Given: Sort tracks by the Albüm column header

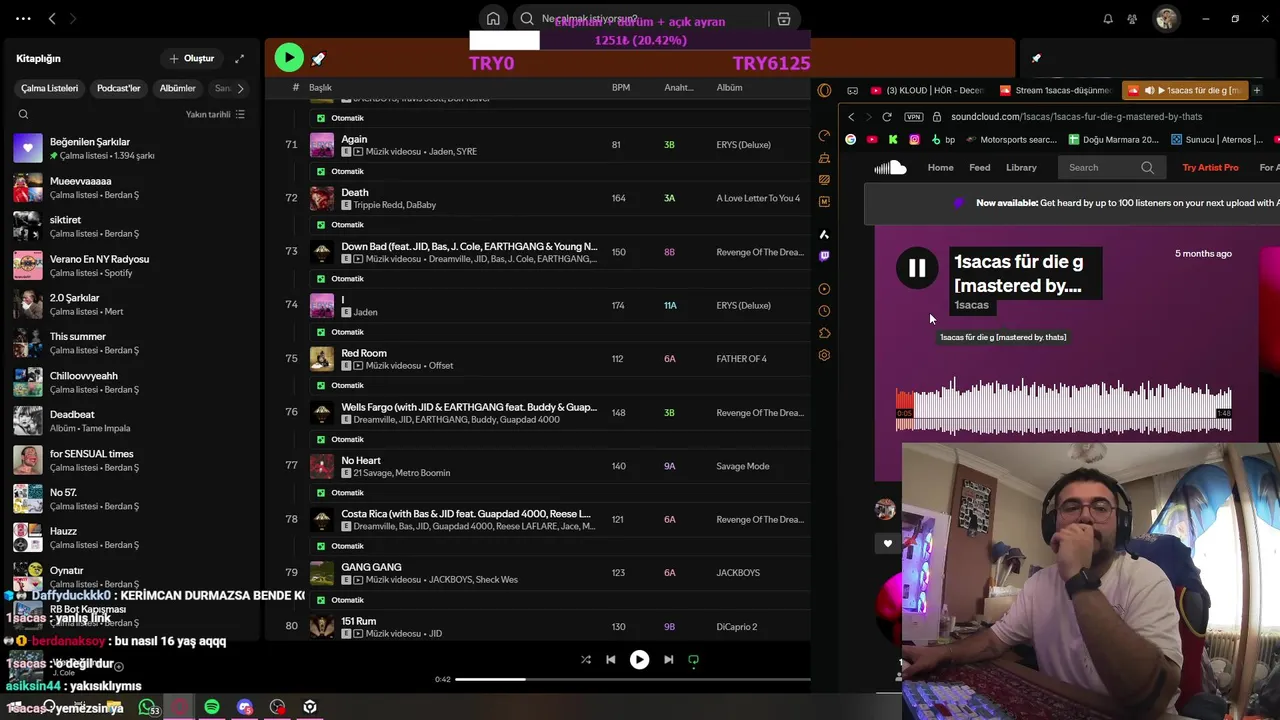Looking at the screenshot, I should pyautogui.click(x=729, y=88).
